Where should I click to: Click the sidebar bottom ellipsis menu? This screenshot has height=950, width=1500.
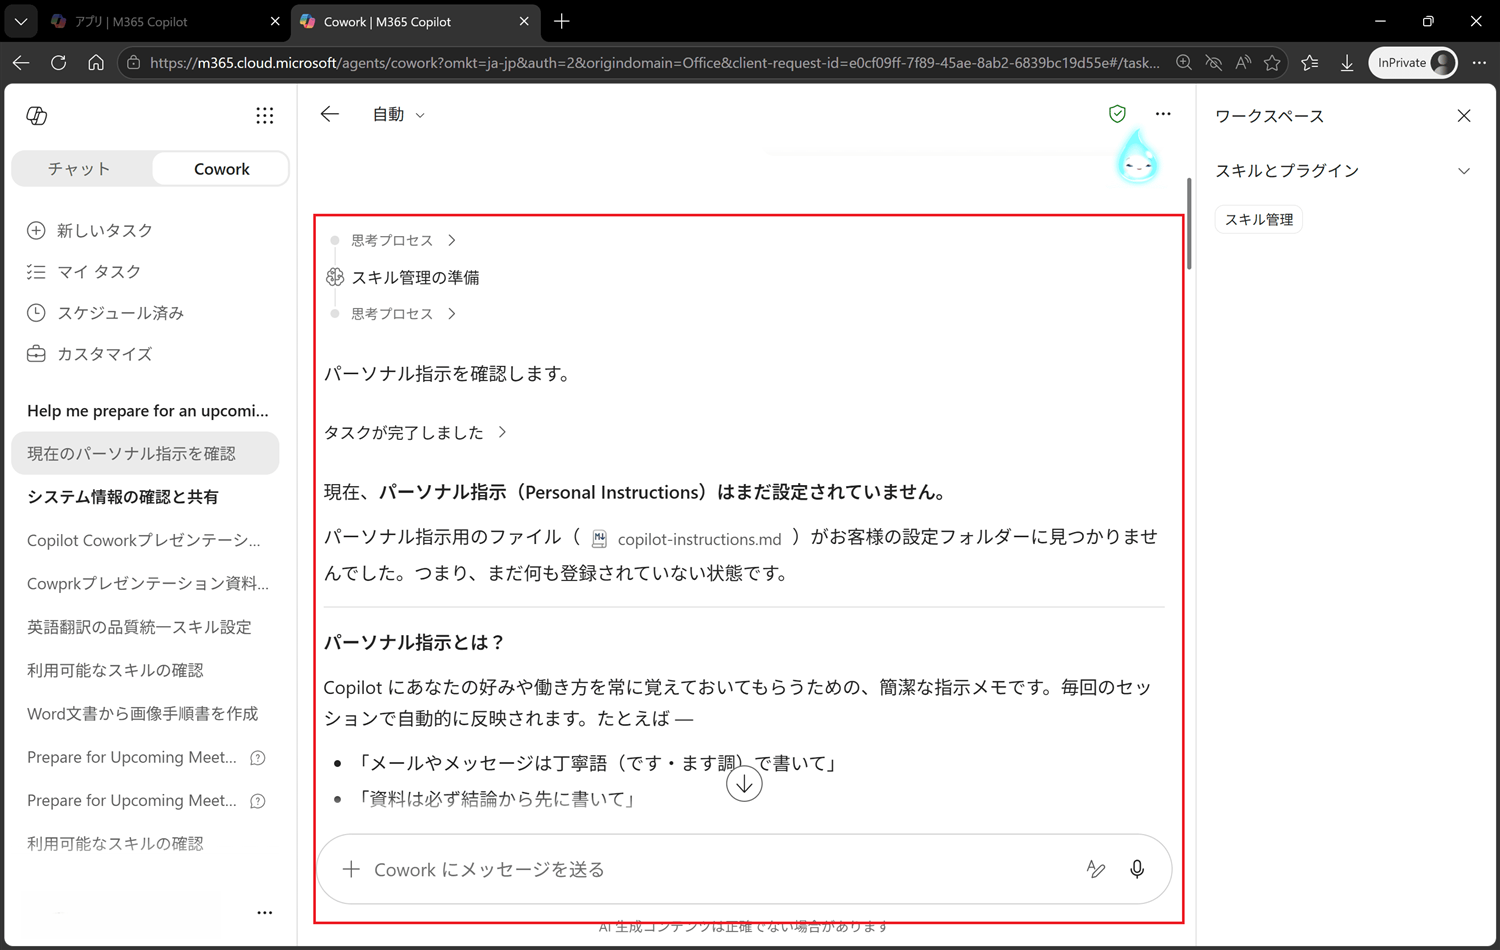click(x=264, y=912)
